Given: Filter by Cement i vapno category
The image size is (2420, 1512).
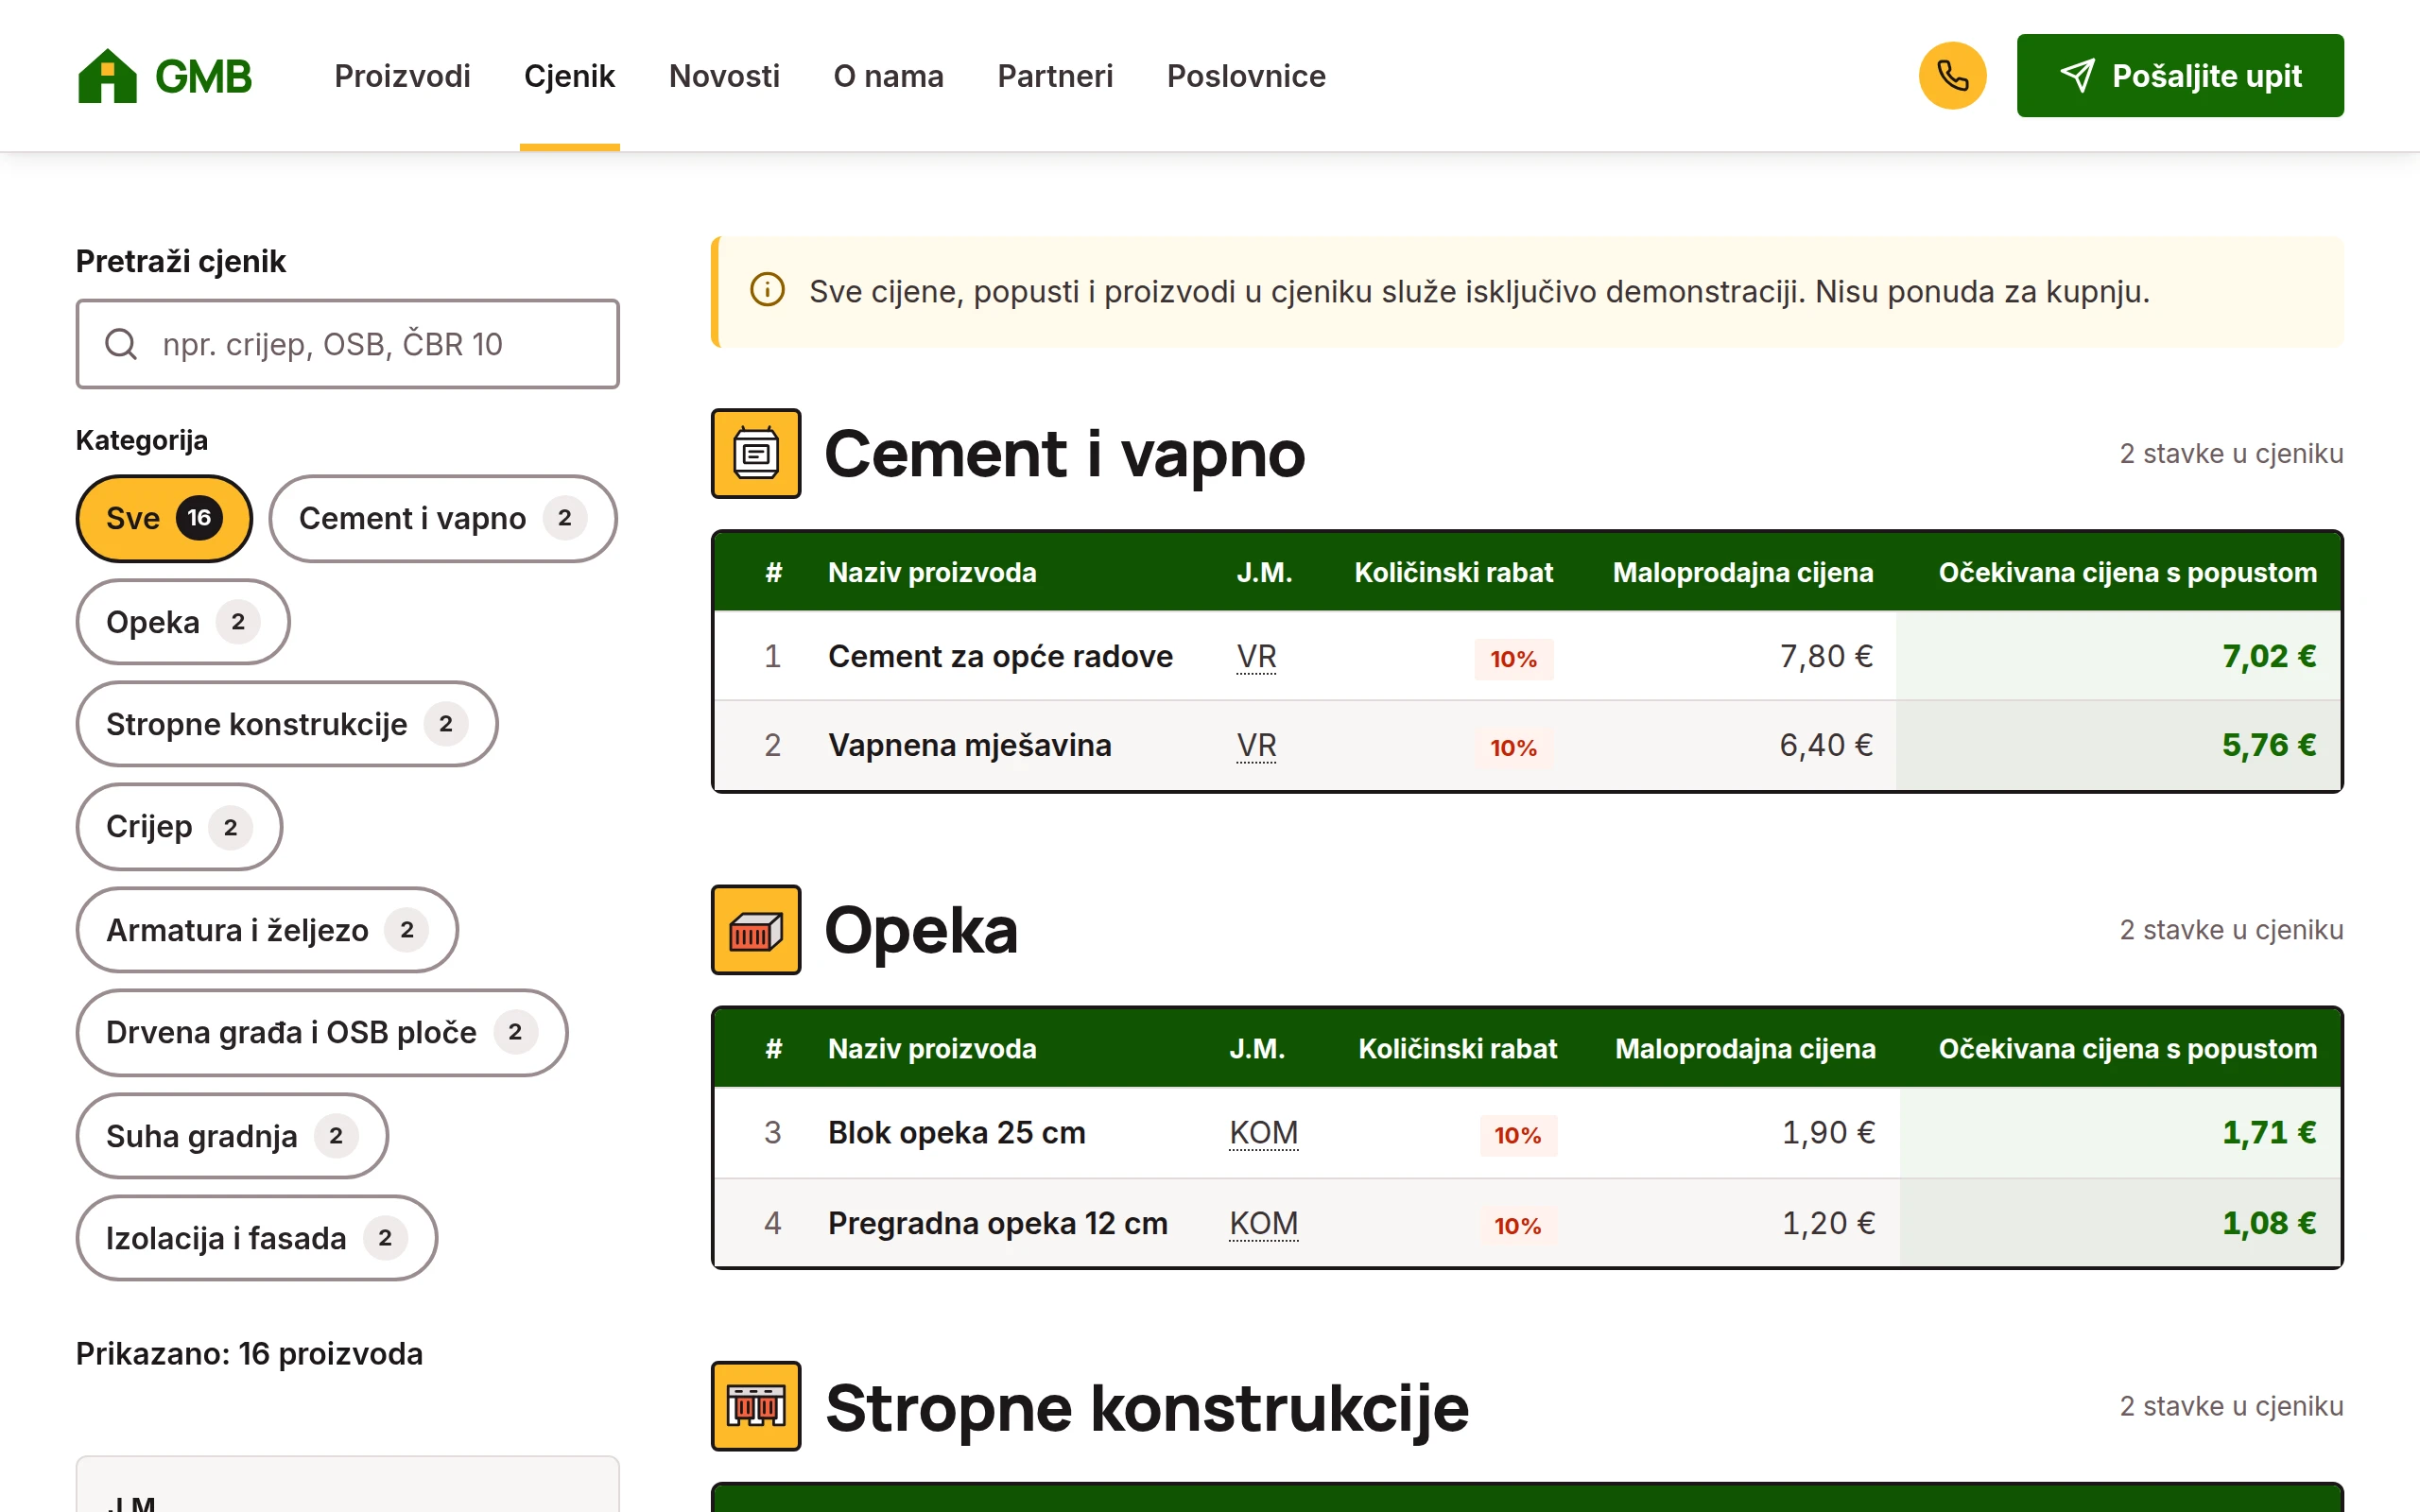Looking at the screenshot, I should 443,518.
